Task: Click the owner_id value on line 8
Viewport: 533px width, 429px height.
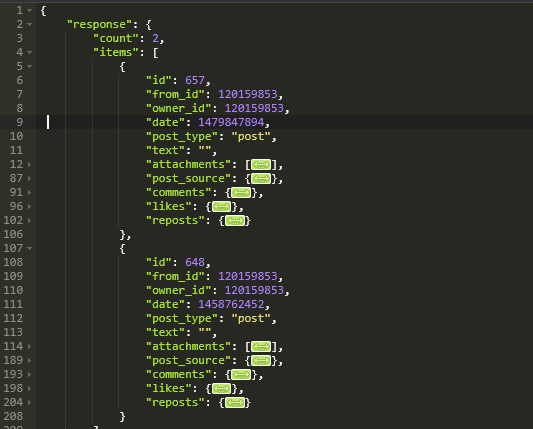Action: (254, 108)
